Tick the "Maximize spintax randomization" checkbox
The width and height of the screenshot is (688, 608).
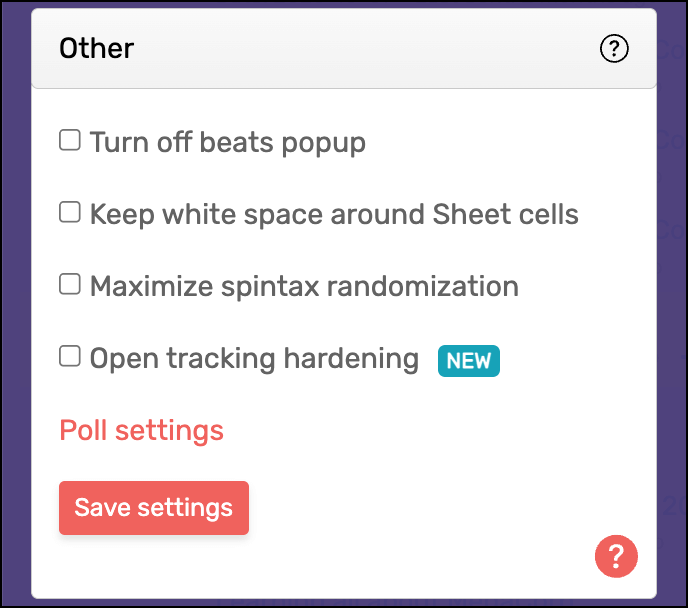69,285
